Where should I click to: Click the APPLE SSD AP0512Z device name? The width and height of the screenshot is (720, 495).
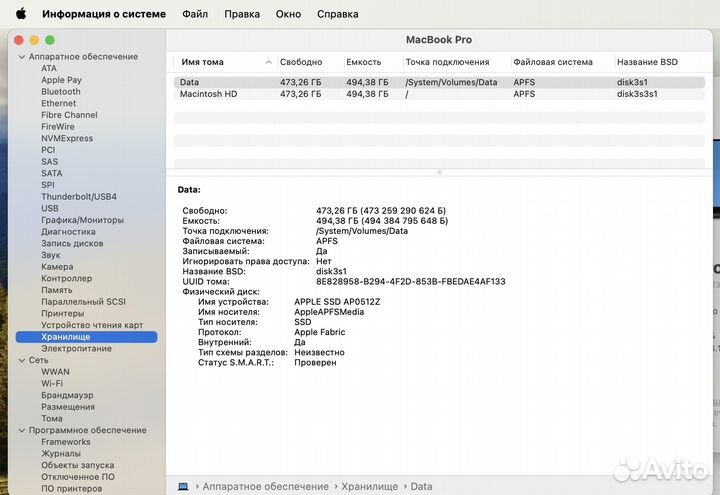pyautogui.click(x=337, y=302)
